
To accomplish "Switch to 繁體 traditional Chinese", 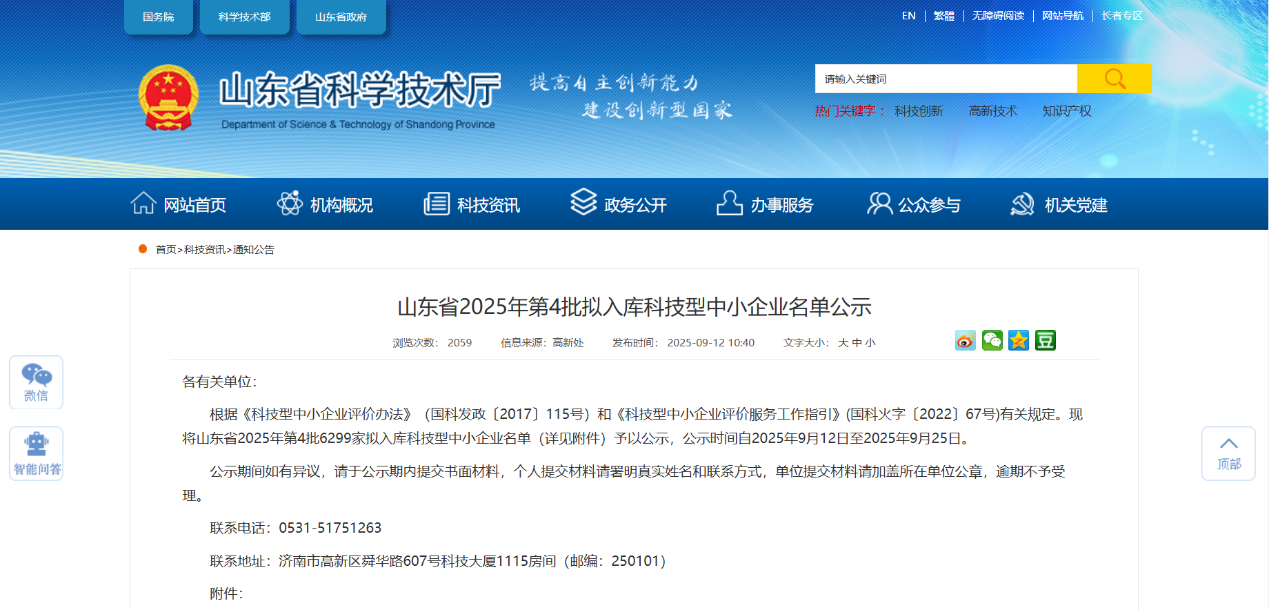I will pos(943,16).
